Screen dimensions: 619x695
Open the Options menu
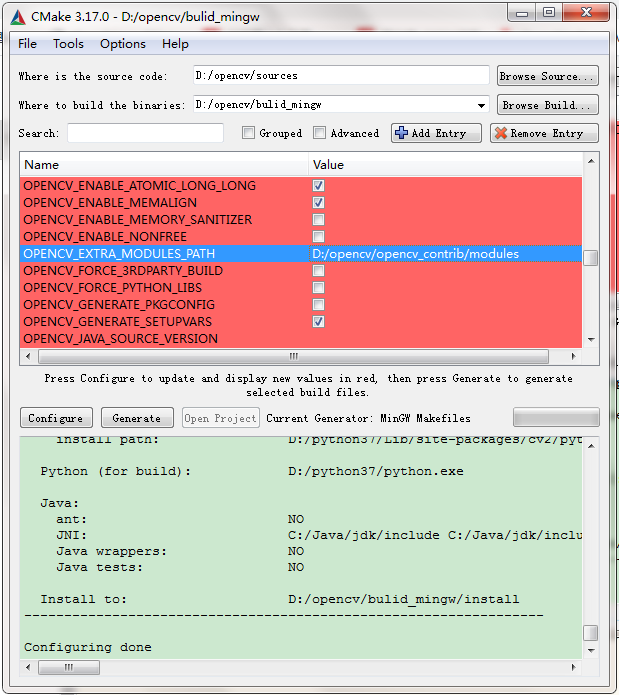tap(123, 43)
